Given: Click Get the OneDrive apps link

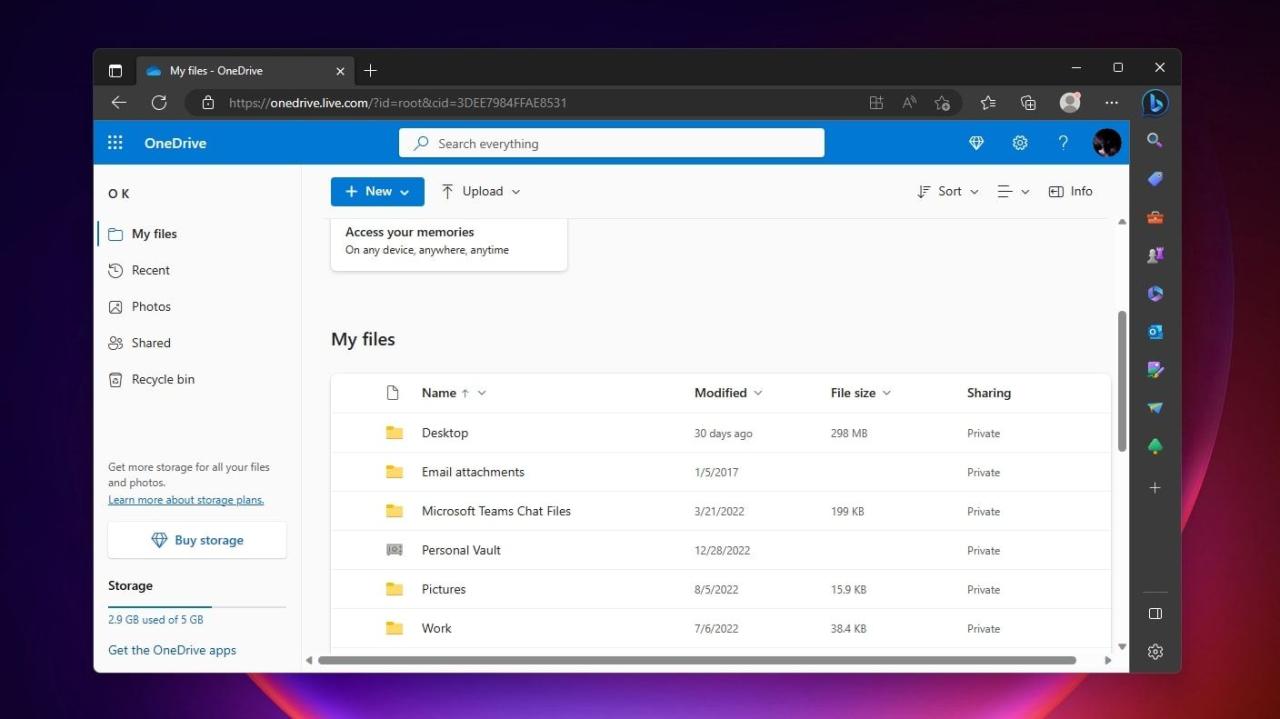Looking at the screenshot, I should (x=172, y=650).
